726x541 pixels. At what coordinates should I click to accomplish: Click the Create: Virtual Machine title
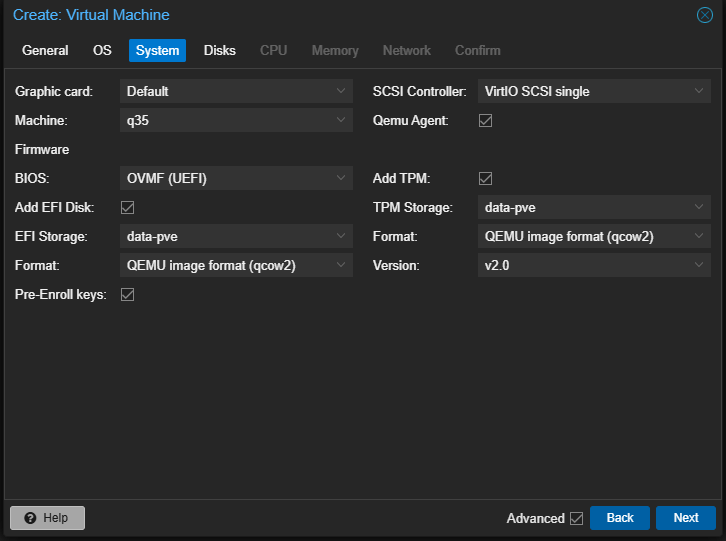(91, 15)
